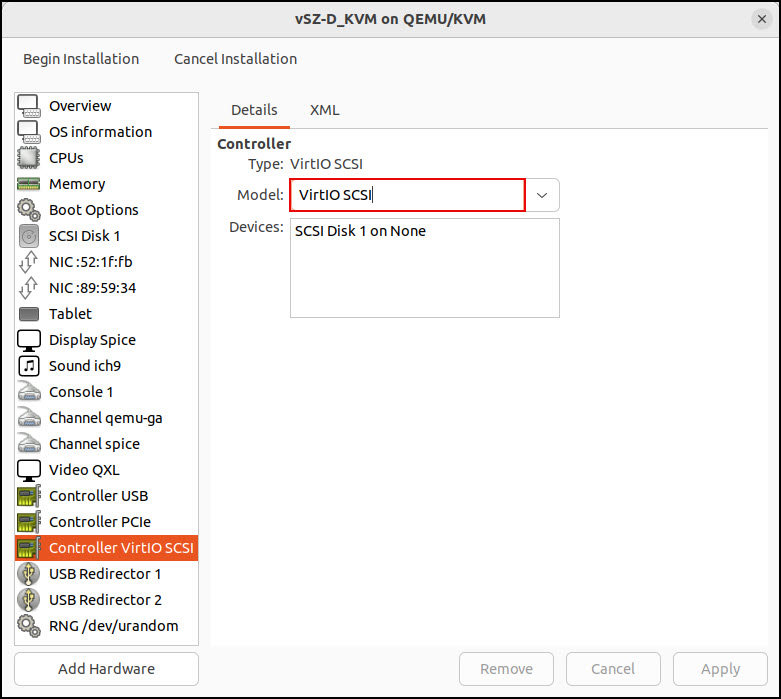
Task: Click the Remove button
Action: 506,669
